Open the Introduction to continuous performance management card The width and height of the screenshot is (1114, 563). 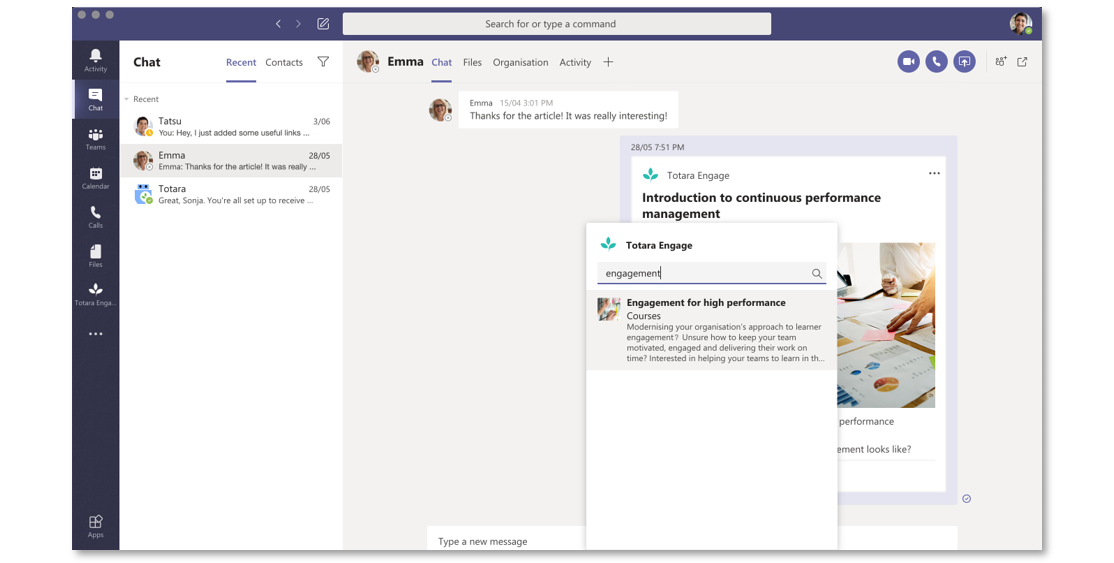[761, 205]
